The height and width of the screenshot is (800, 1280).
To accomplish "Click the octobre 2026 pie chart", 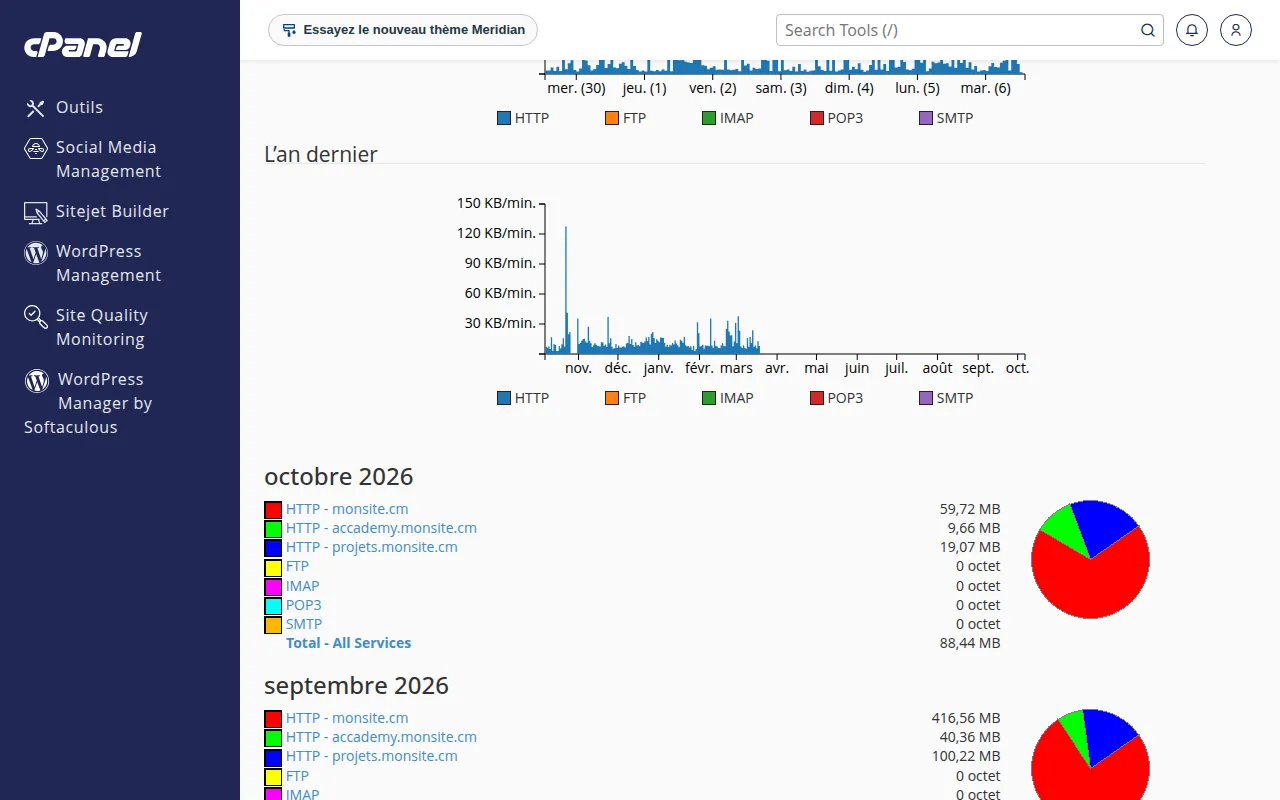I will 1090,559.
